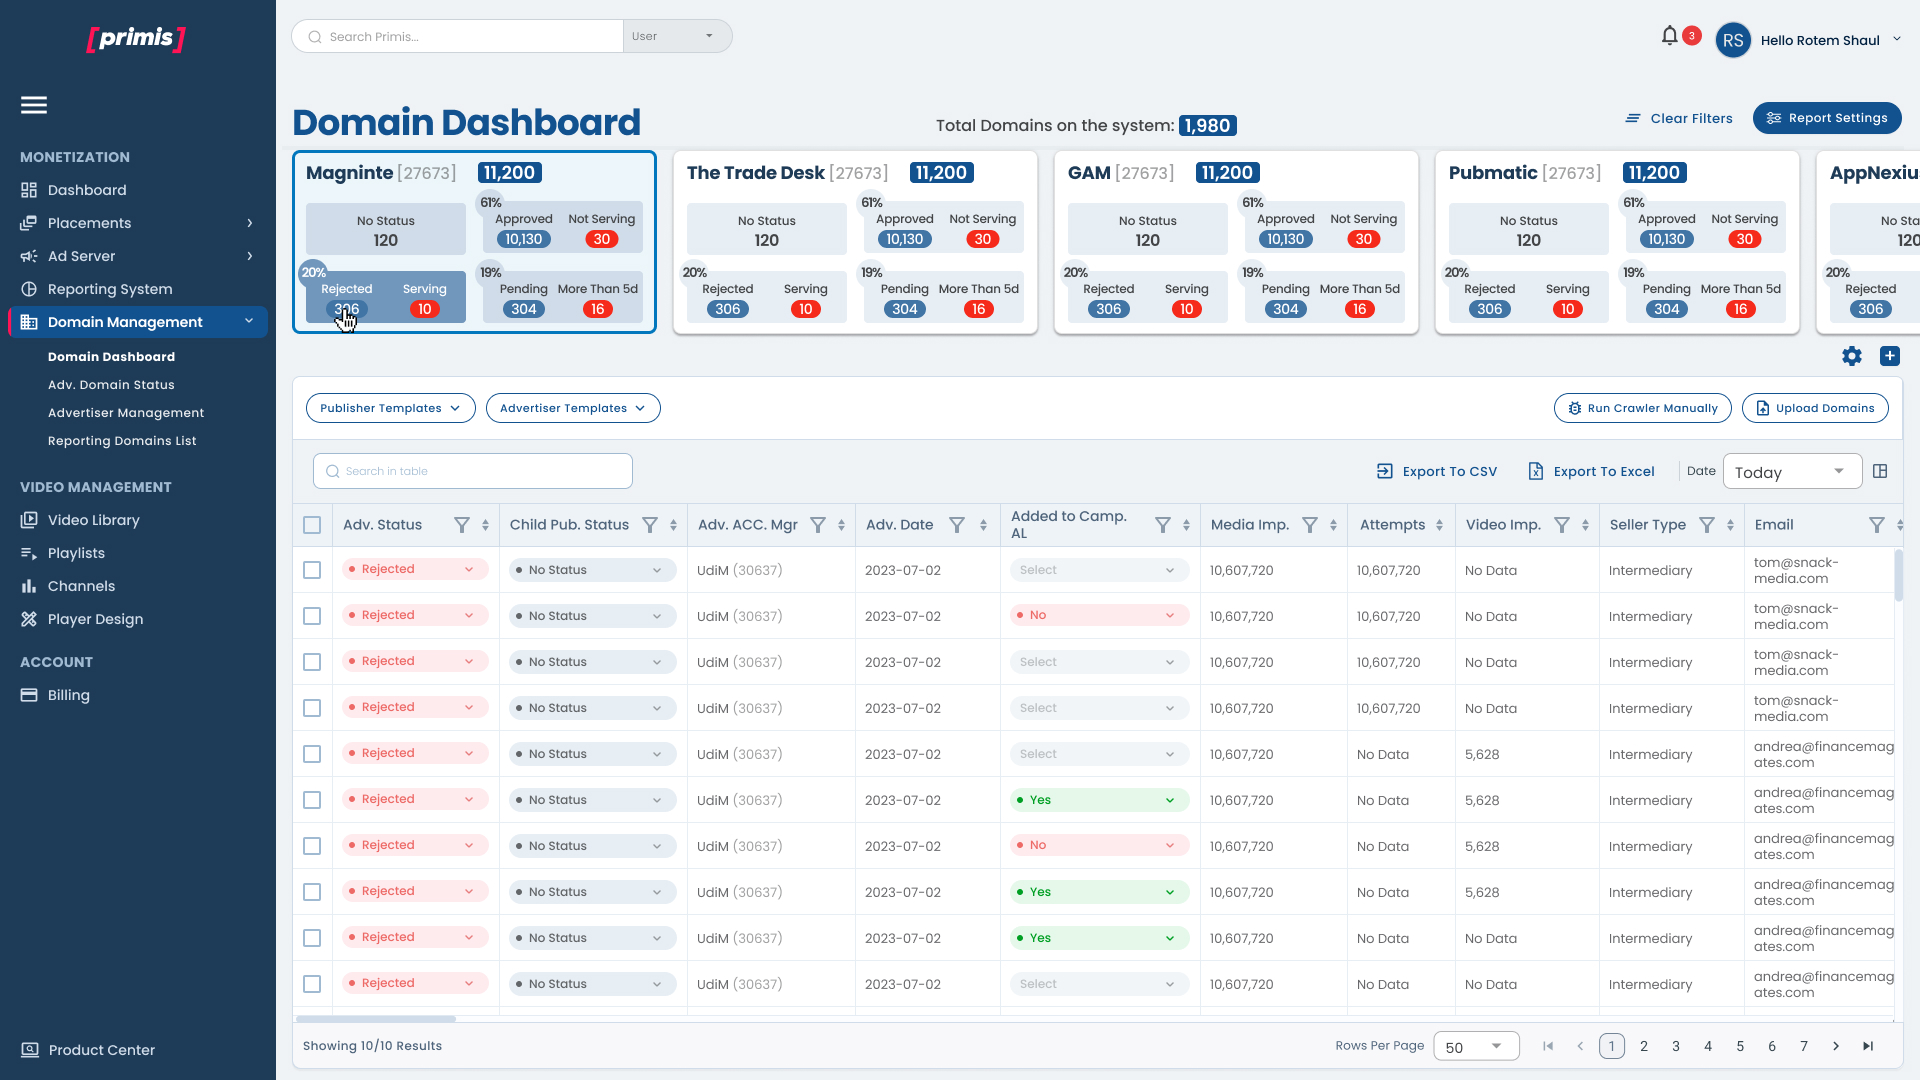Expand the Publisher Templates dropdown
This screenshot has height=1080, width=1920.
pyautogui.click(x=390, y=408)
